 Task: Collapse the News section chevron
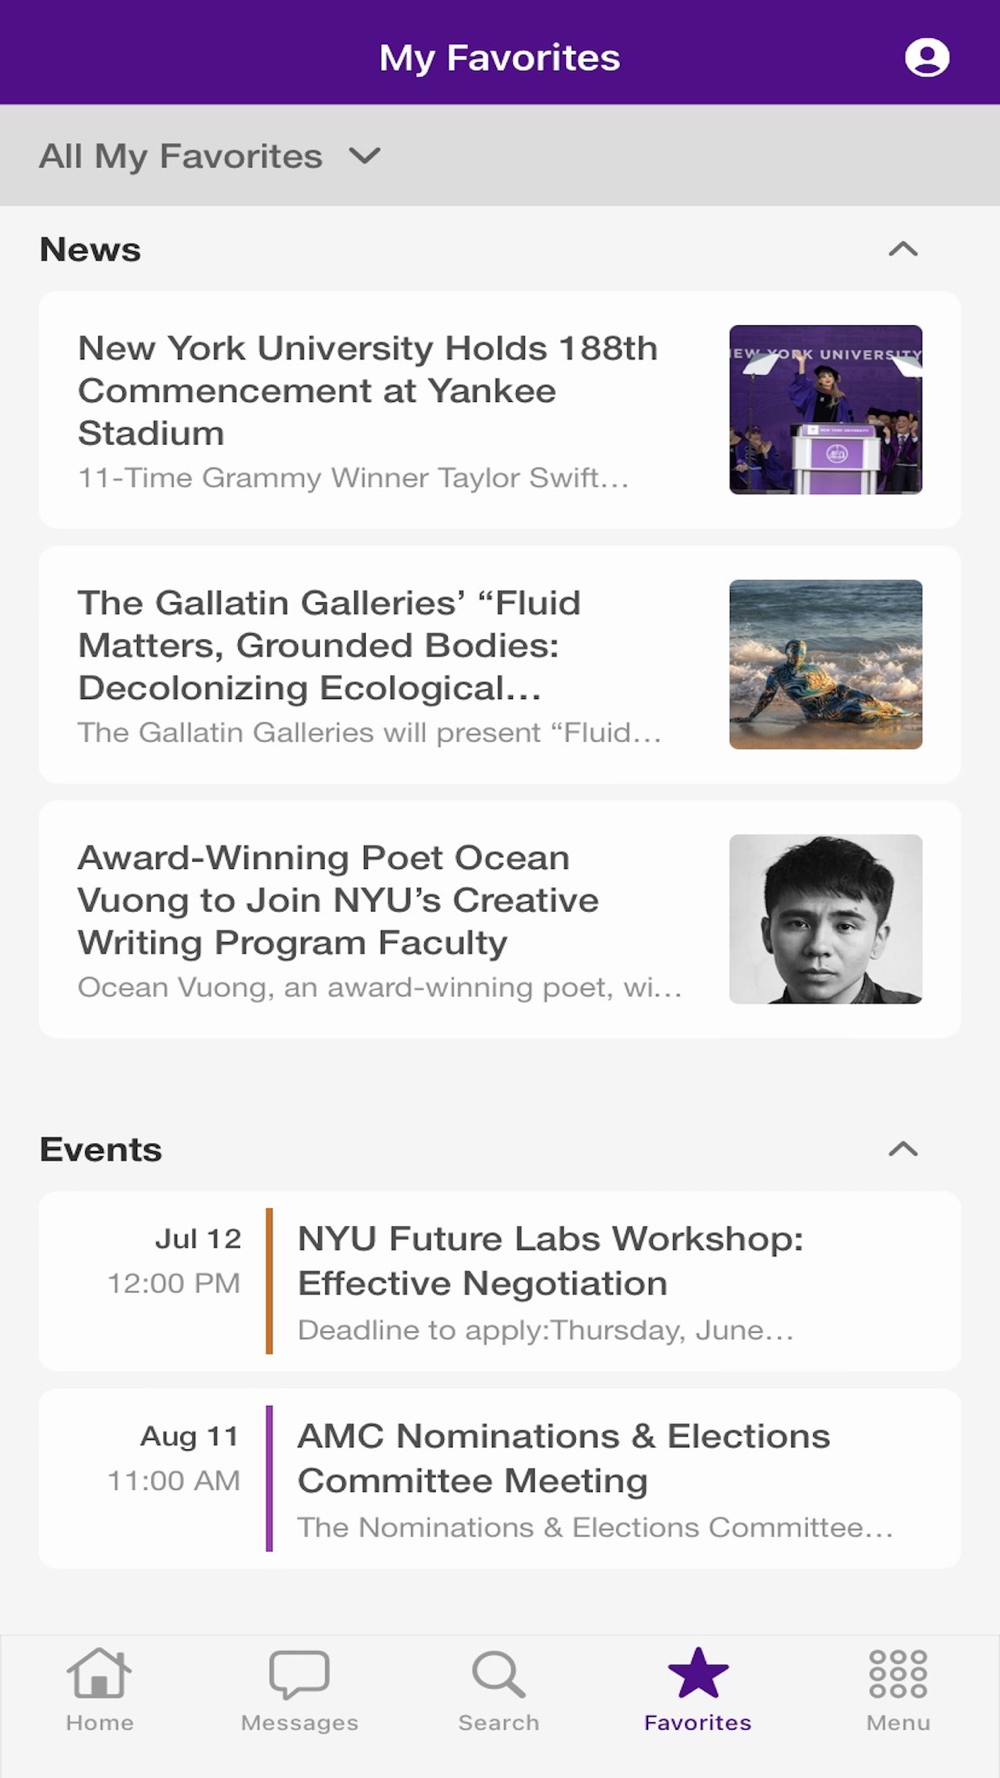click(902, 249)
